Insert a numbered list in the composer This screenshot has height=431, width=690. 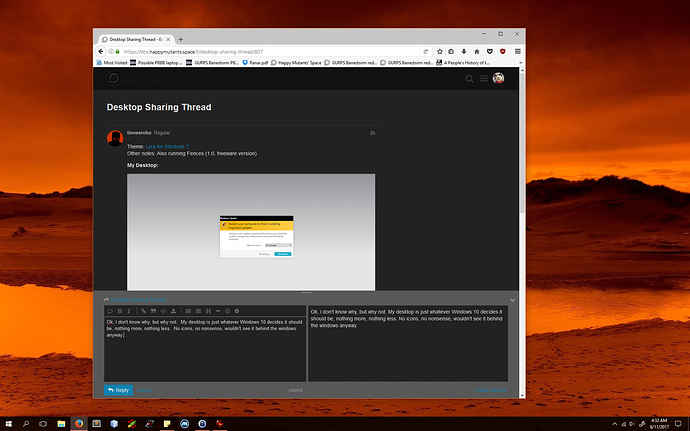point(198,311)
